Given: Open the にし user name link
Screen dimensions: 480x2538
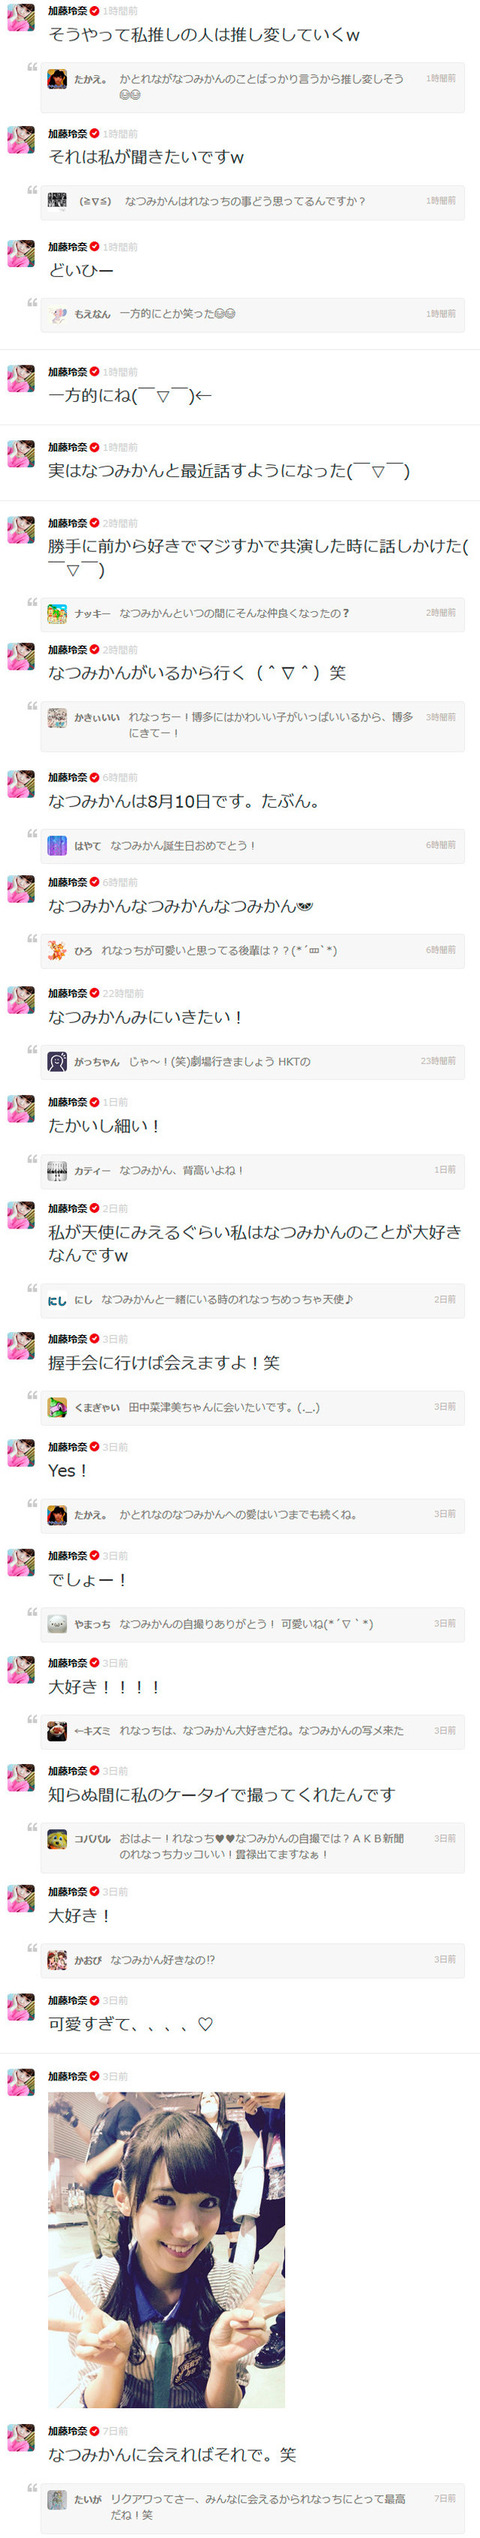Looking at the screenshot, I should [x=83, y=1300].
